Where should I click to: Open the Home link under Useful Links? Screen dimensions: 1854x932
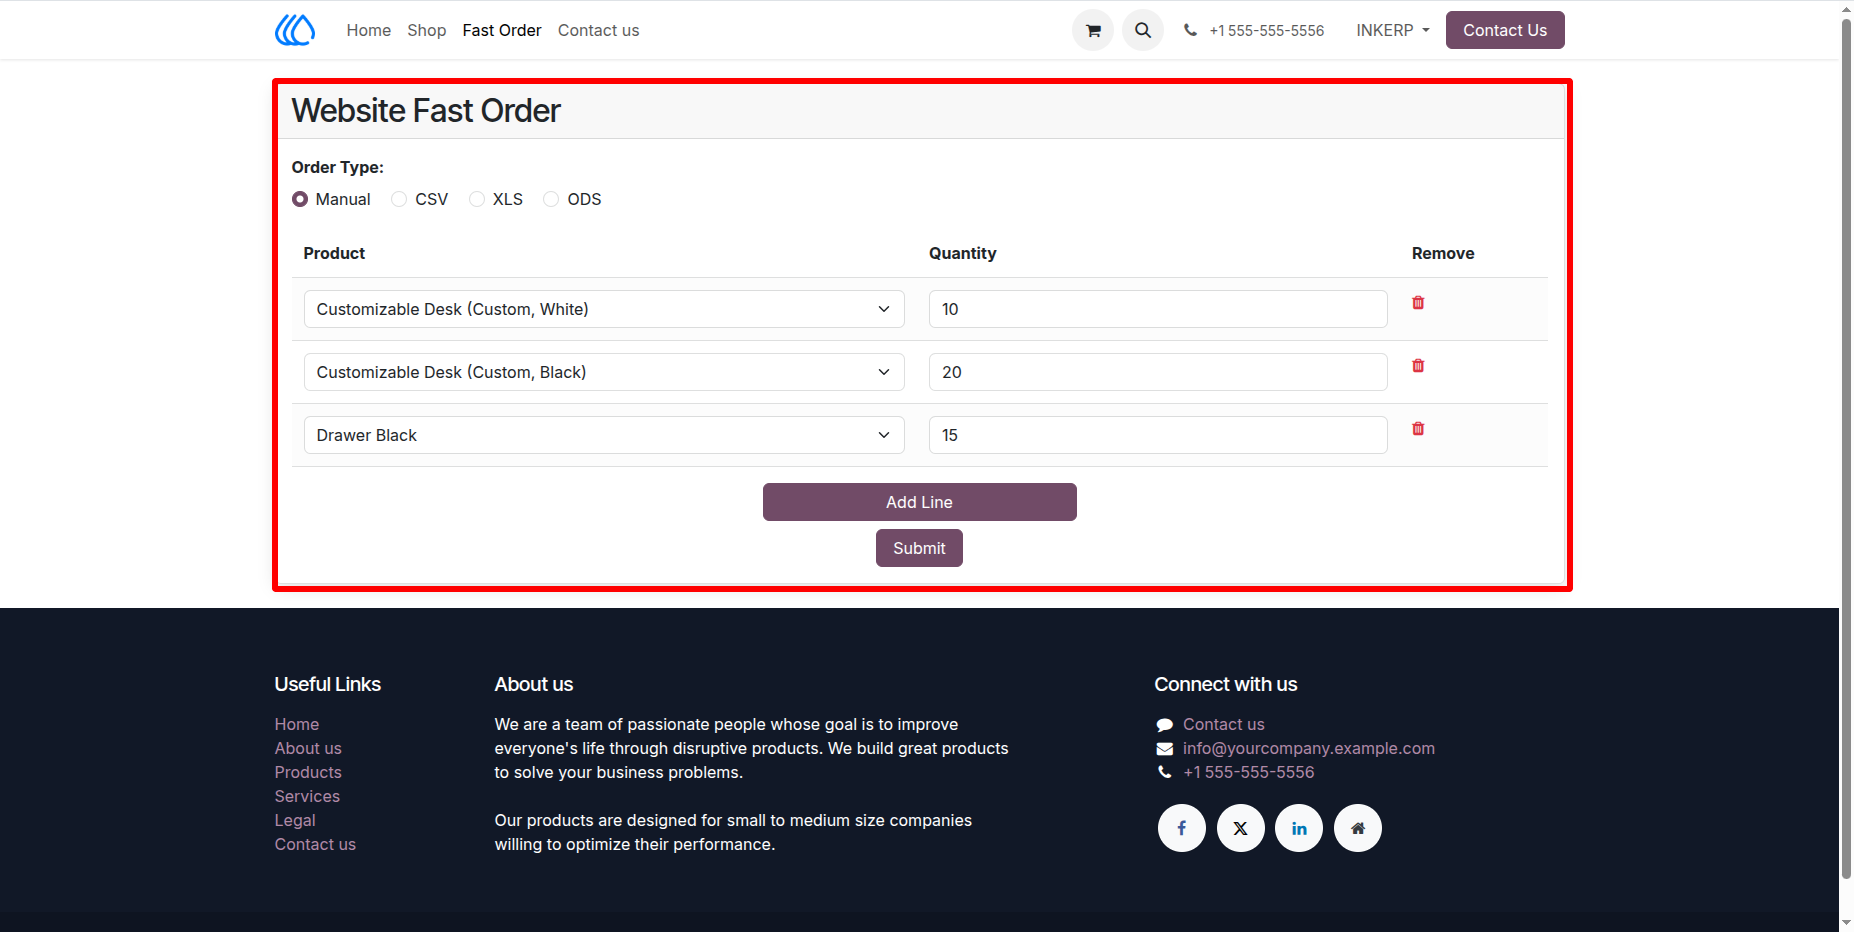pos(297,724)
